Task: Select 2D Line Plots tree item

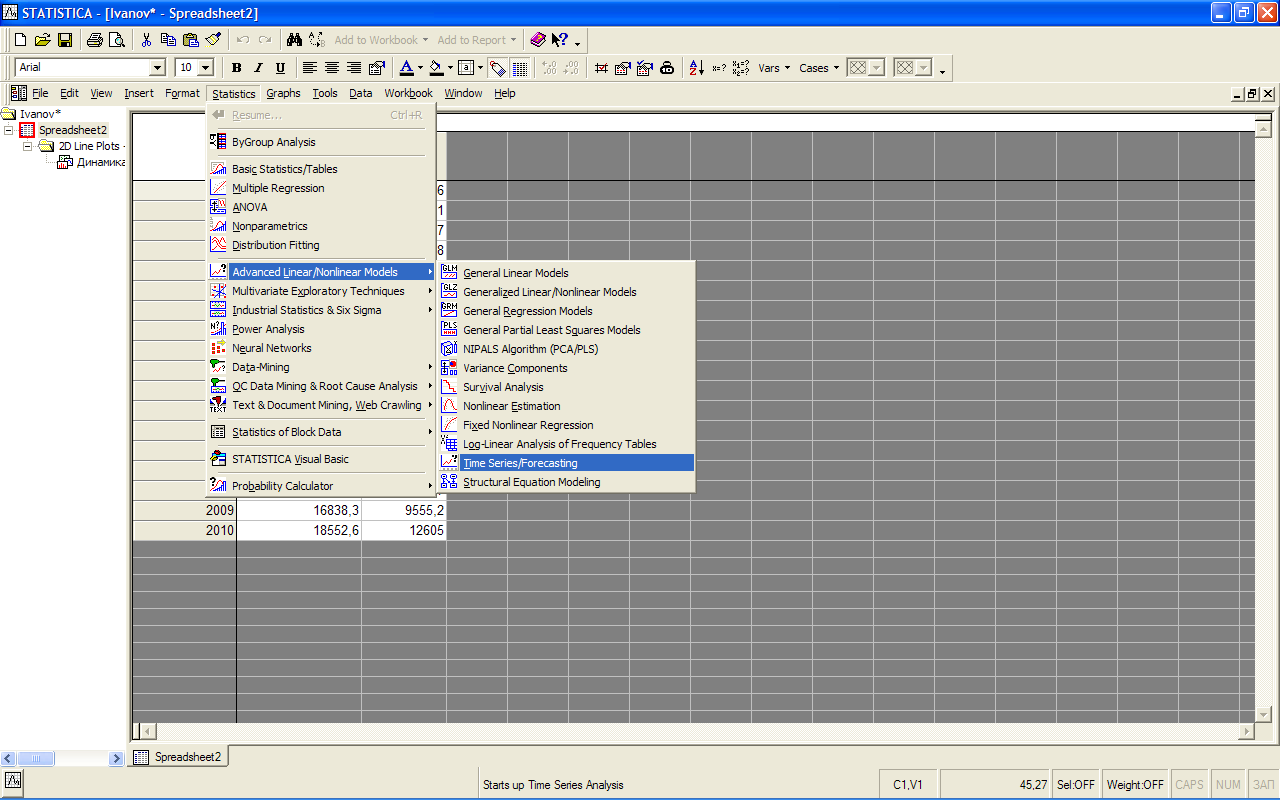Action: 89,146
